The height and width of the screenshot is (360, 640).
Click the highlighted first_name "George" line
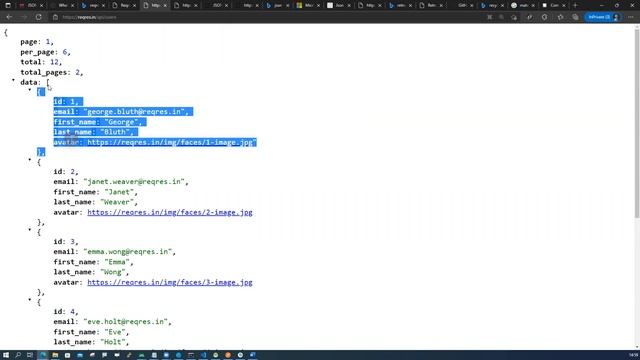[100, 122]
